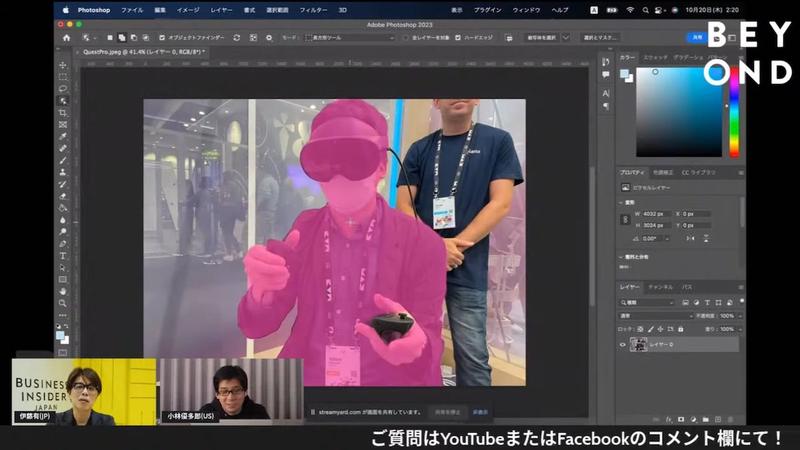800x450 pixels.
Task: Toggle lock all for layer
Action: 681,330
